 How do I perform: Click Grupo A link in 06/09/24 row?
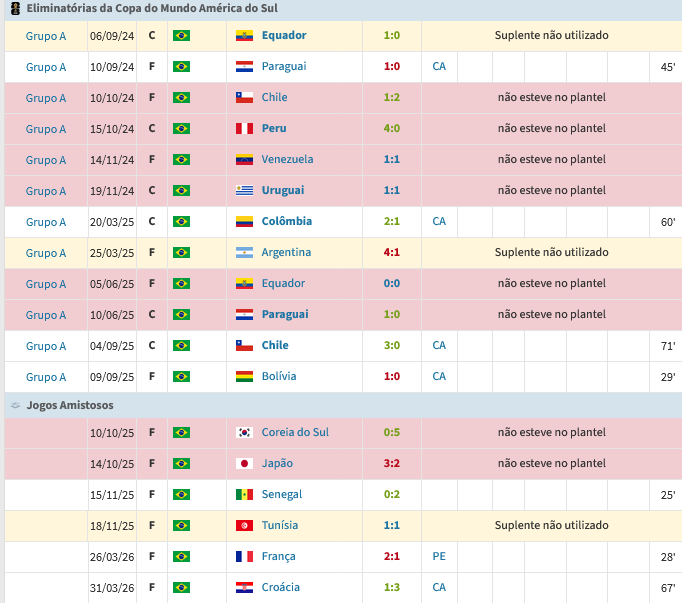click(x=46, y=36)
